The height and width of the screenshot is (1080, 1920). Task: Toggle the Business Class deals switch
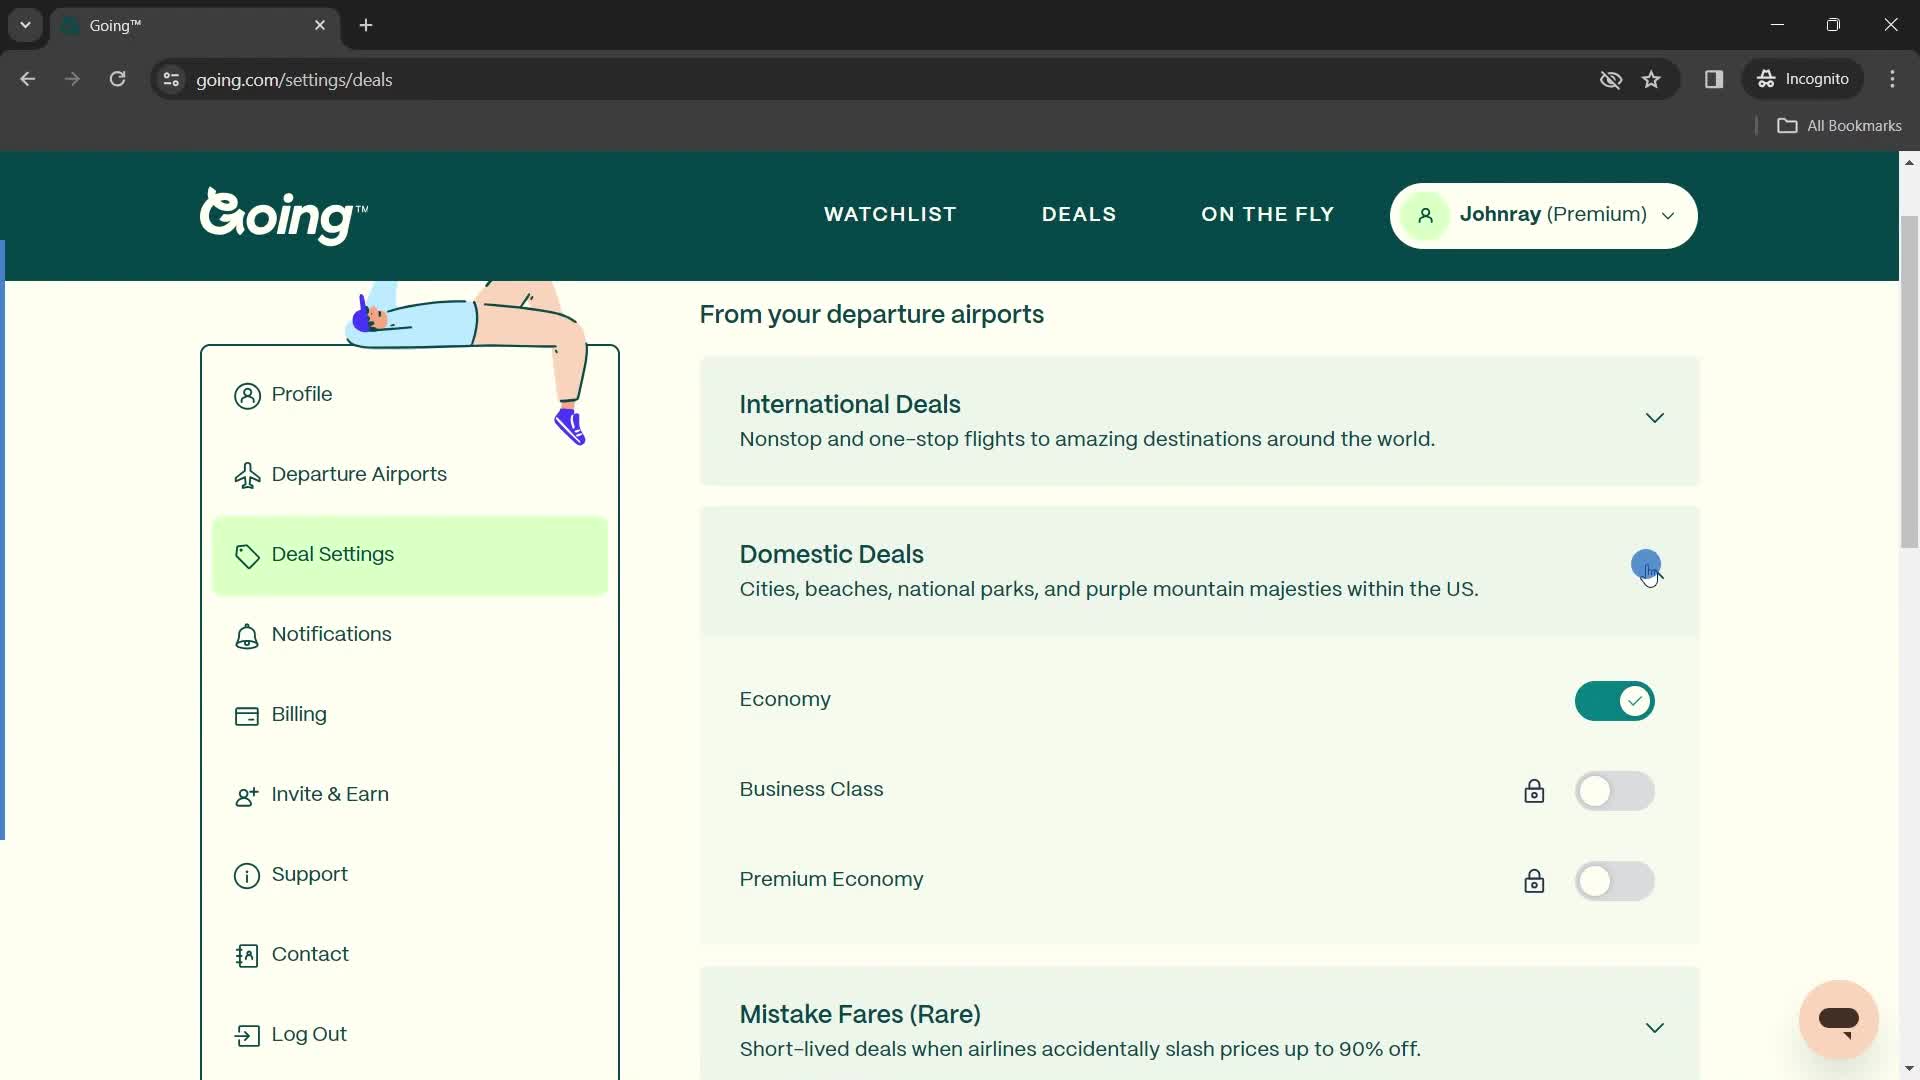point(1615,789)
